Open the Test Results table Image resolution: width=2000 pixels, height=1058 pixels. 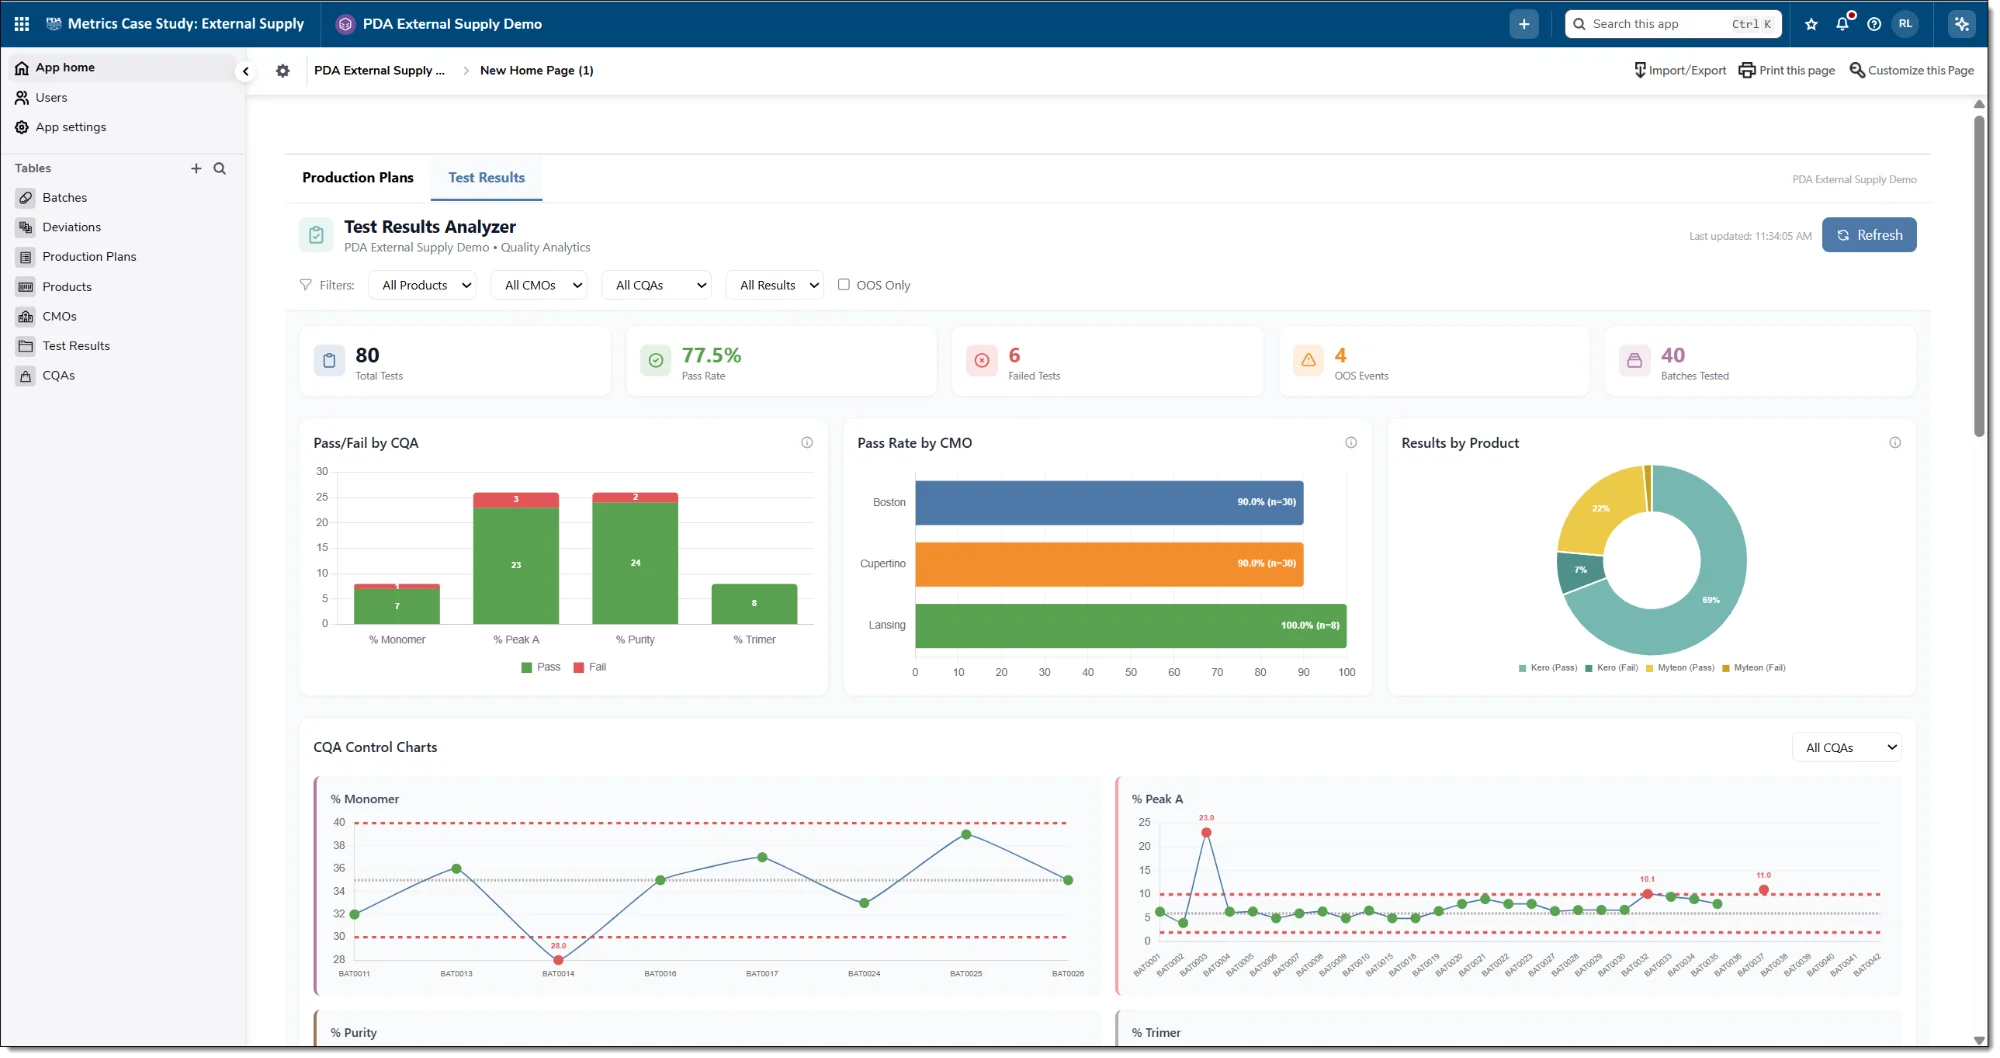tap(76, 345)
